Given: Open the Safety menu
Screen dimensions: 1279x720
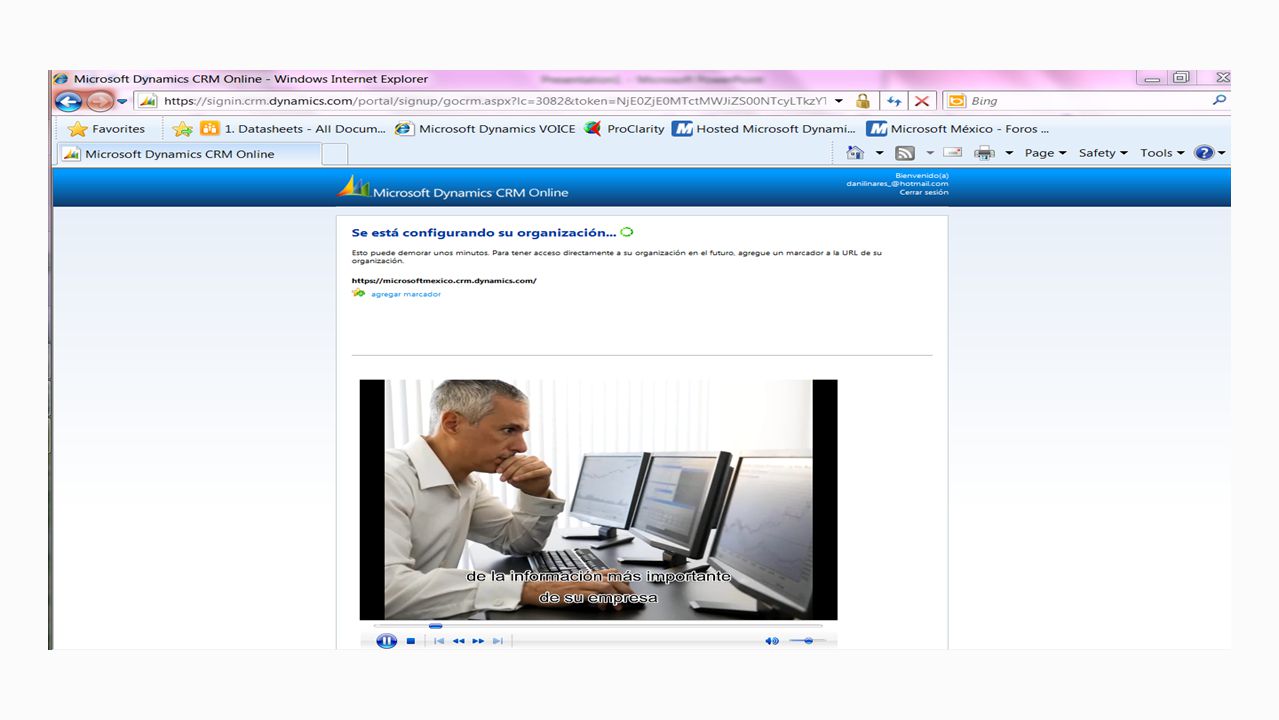Looking at the screenshot, I should (1103, 153).
